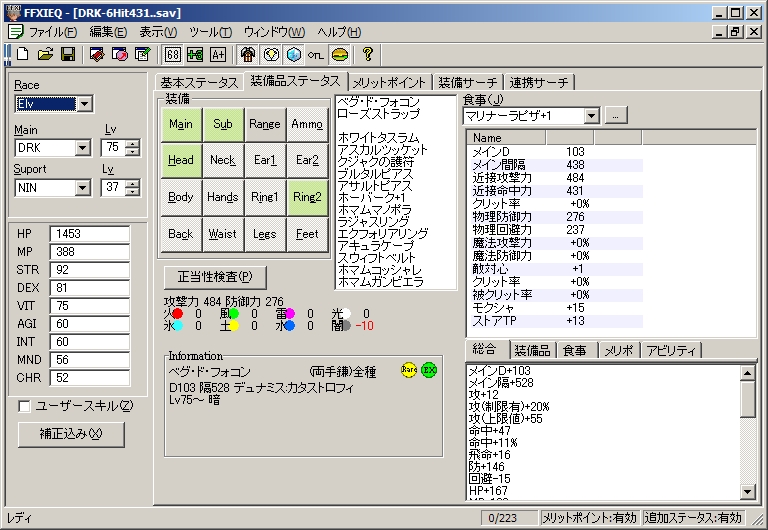The height and width of the screenshot is (530, 768).
Task: Click the 補正込み(X) button
Action: [71, 434]
